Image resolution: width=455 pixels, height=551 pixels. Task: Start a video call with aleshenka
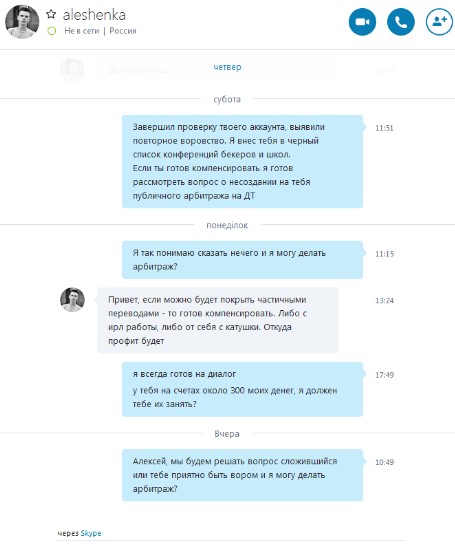[x=362, y=22]
